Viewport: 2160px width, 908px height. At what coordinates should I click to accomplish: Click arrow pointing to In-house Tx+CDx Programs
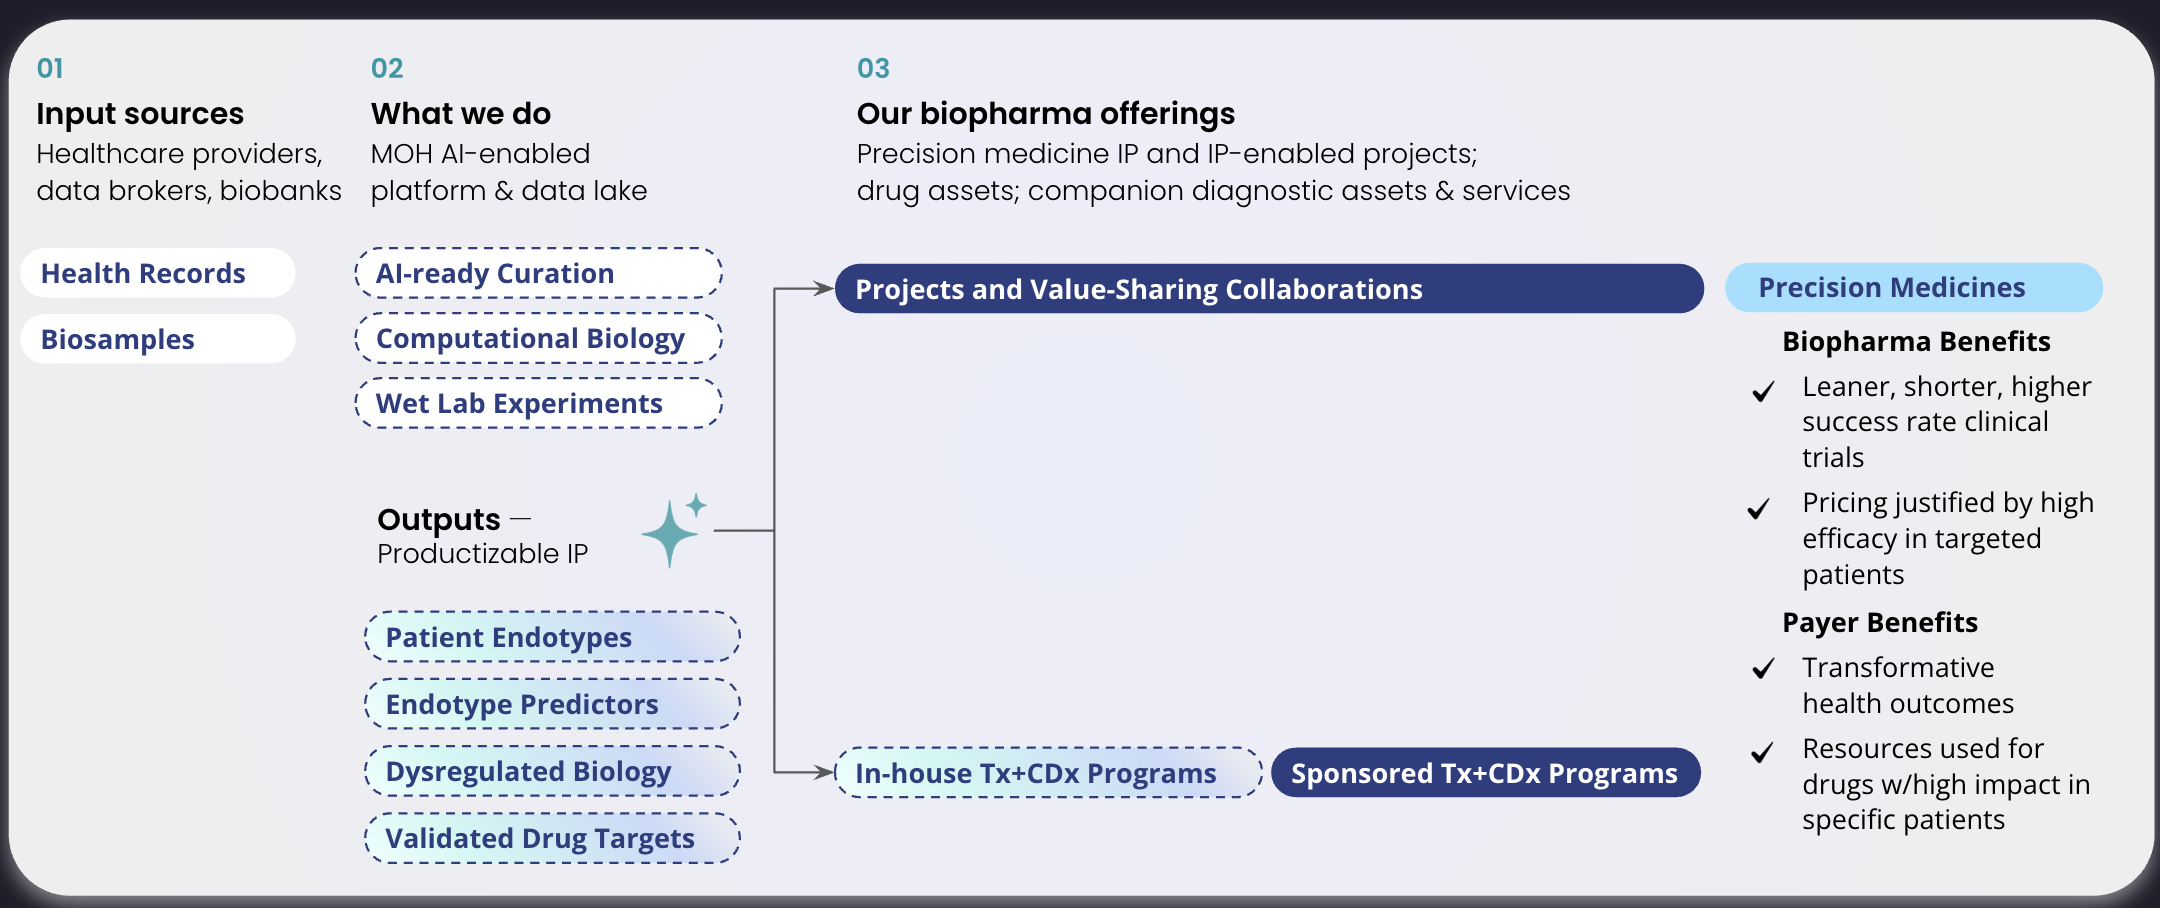click(823, 772)
